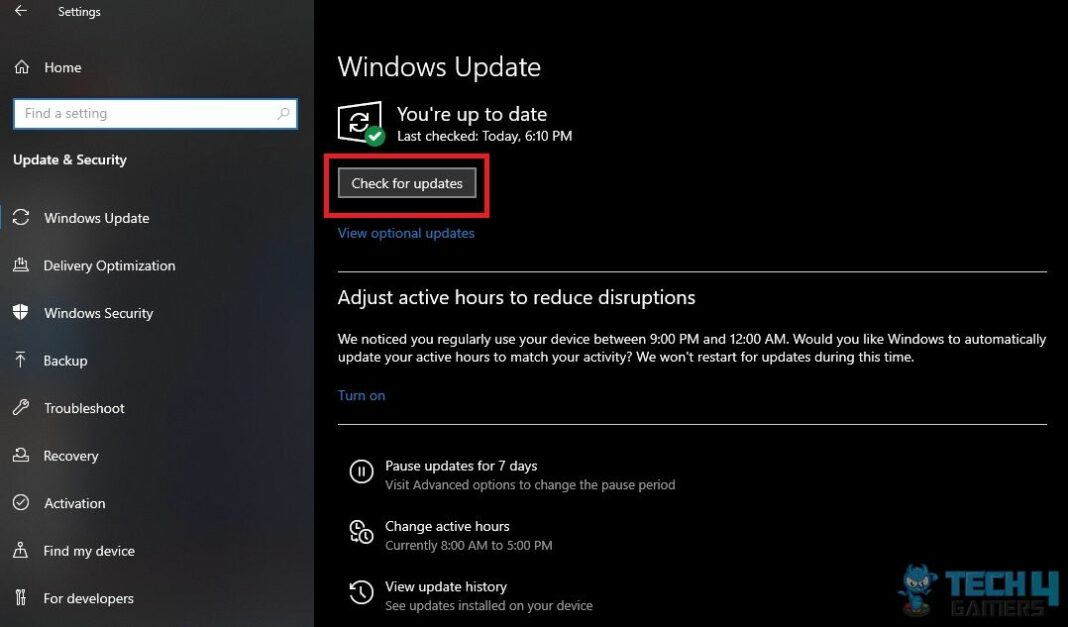Image resolution: width=1068 pixels, height=627 pixels.
Task: Click the Find my device icon
Action: [x=22, y=551]
